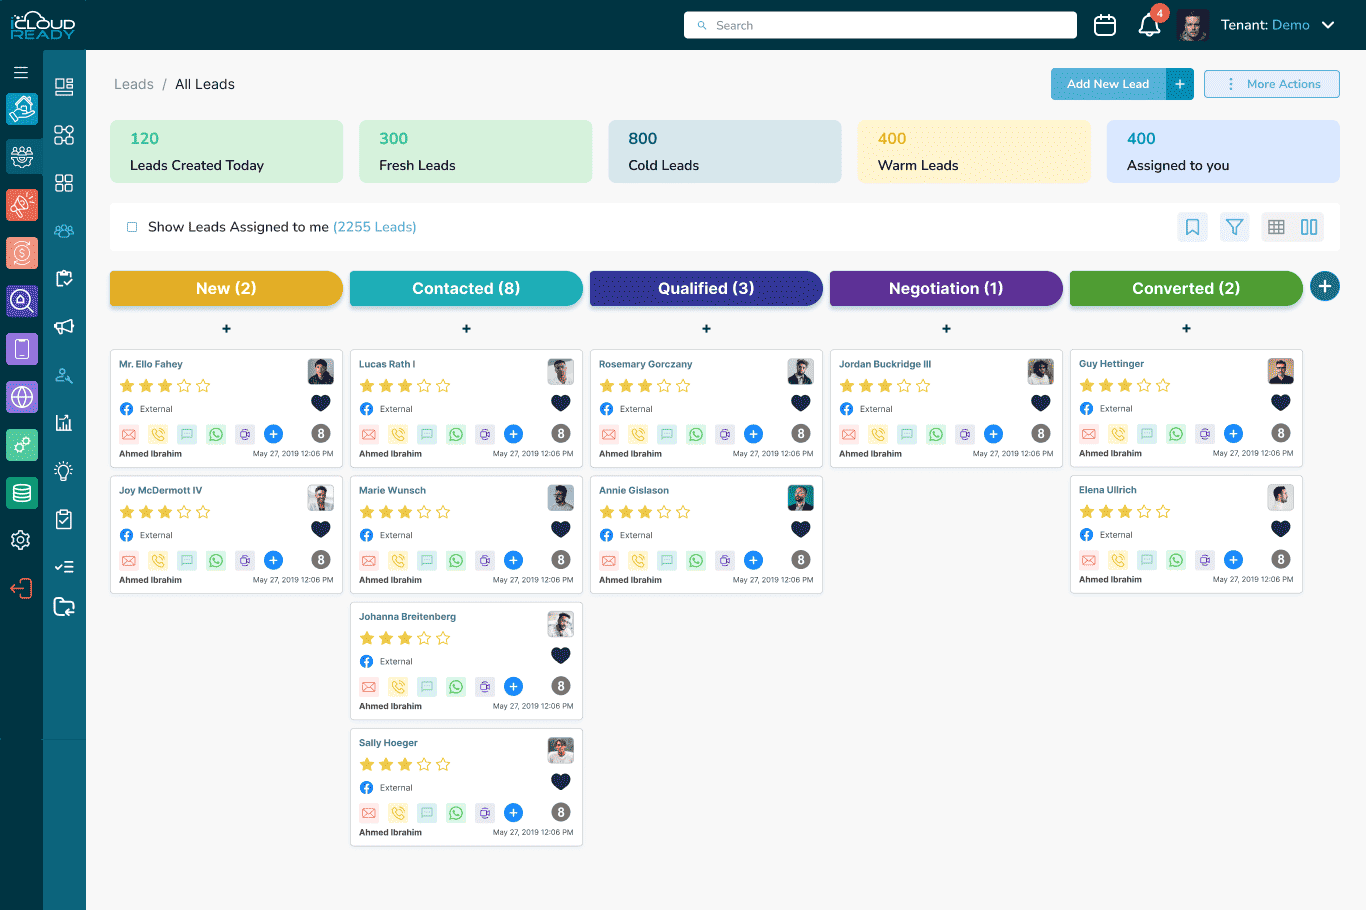The height and width of the screenshot is (910, 1366).
Task: Open the globe icon in left rail
Action: [x=22, y=397]
